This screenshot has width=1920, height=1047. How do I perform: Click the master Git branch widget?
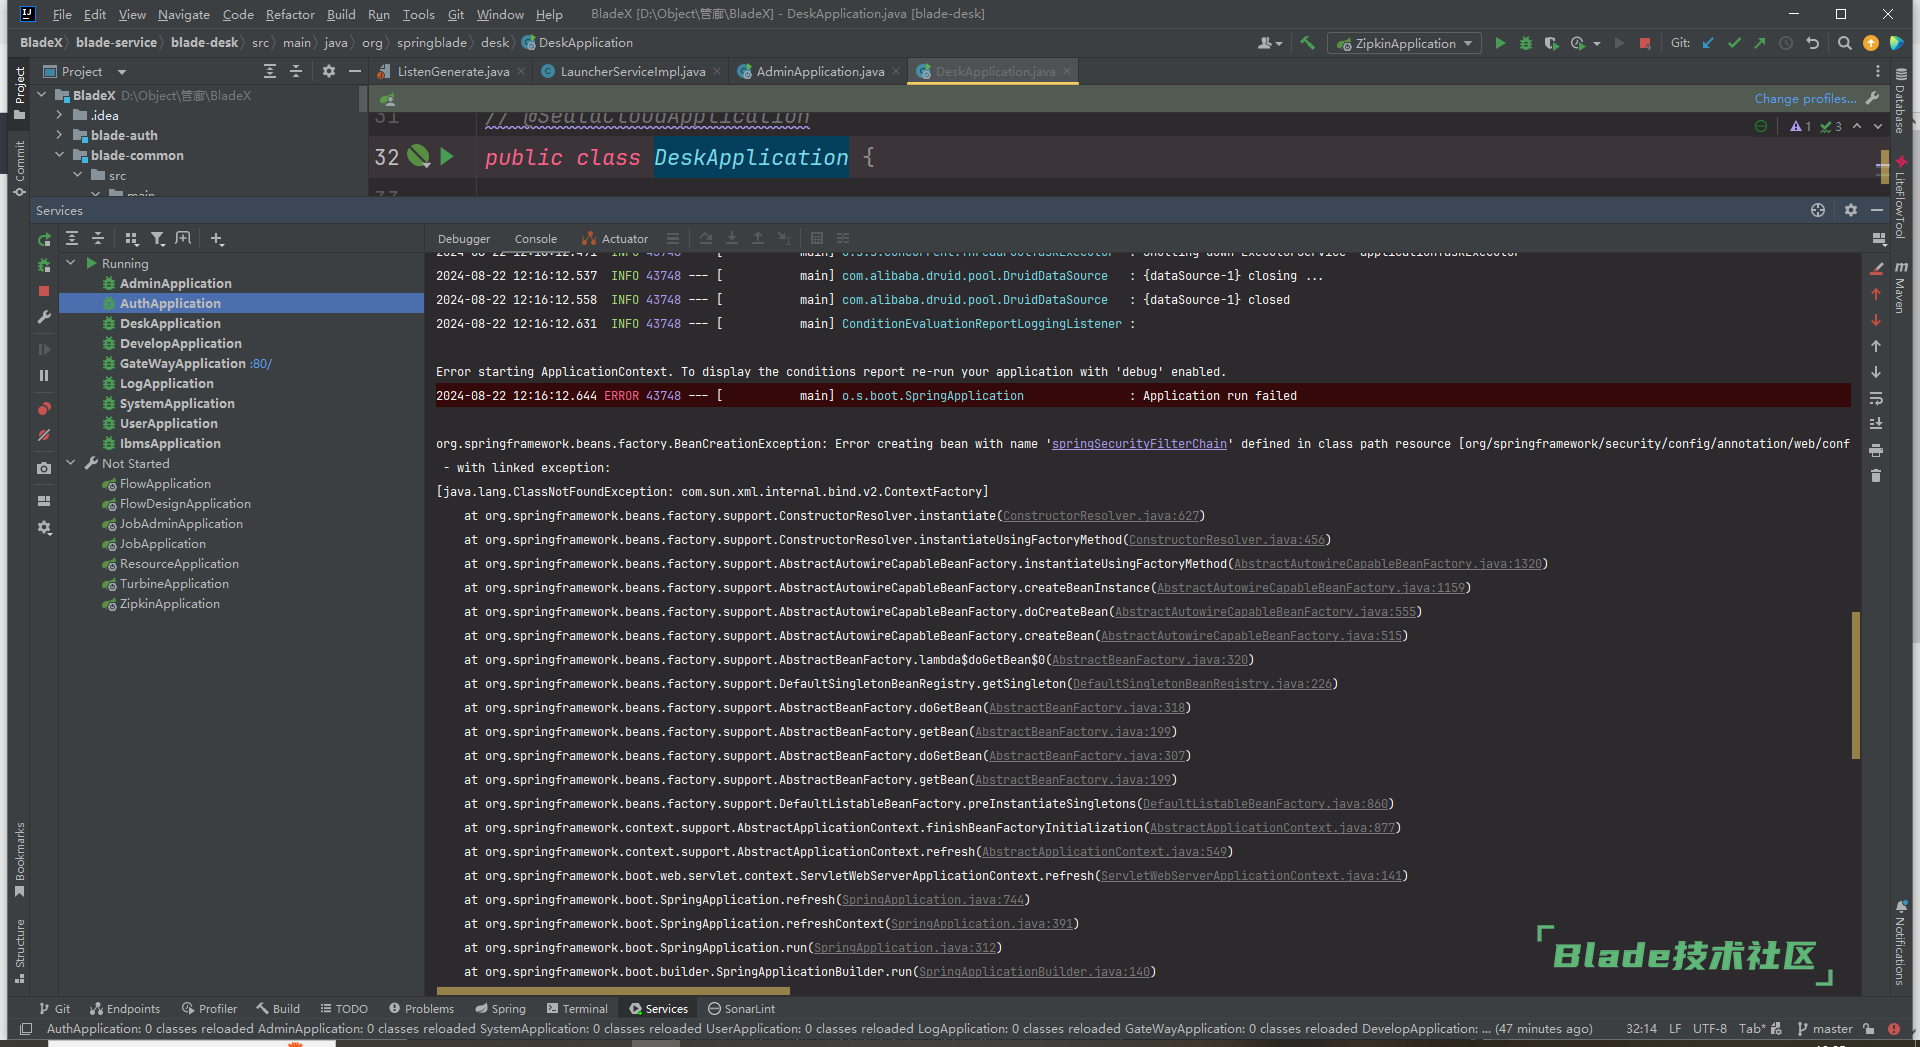point(1825,1029)
